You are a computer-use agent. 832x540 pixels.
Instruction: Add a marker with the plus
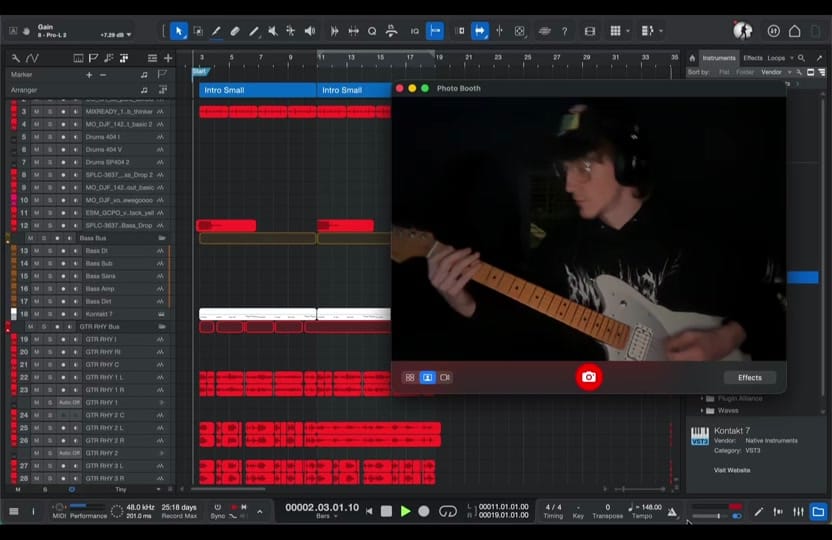pos(89,75)
